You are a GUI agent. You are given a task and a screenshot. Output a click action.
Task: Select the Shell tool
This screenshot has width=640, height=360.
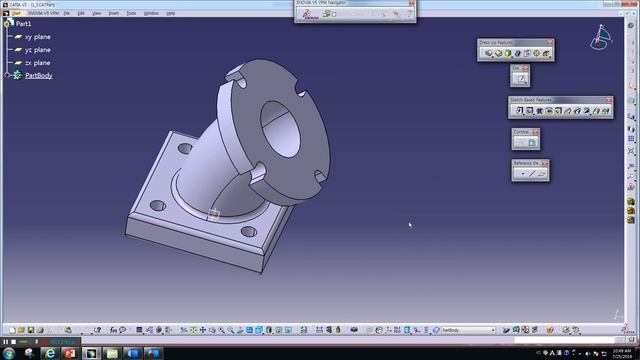pos(518,53)
